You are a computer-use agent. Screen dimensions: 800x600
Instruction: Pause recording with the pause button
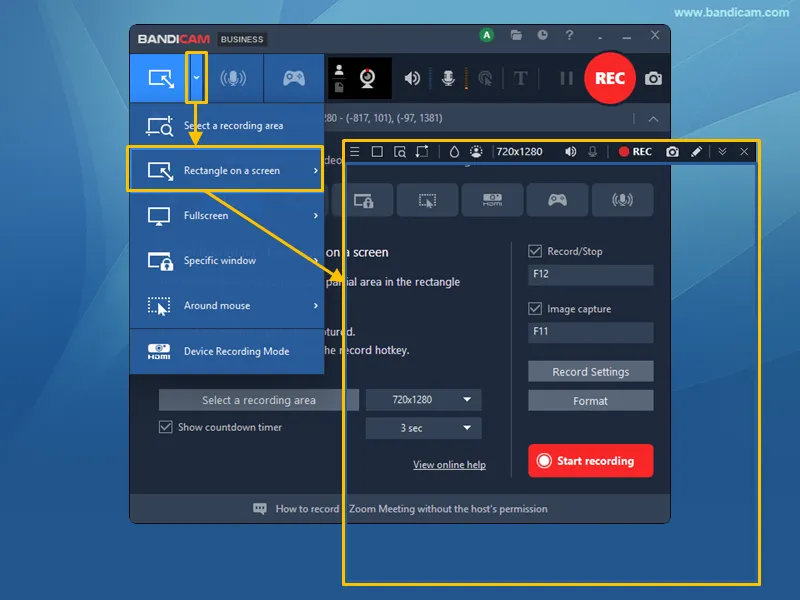pos(566,78)
